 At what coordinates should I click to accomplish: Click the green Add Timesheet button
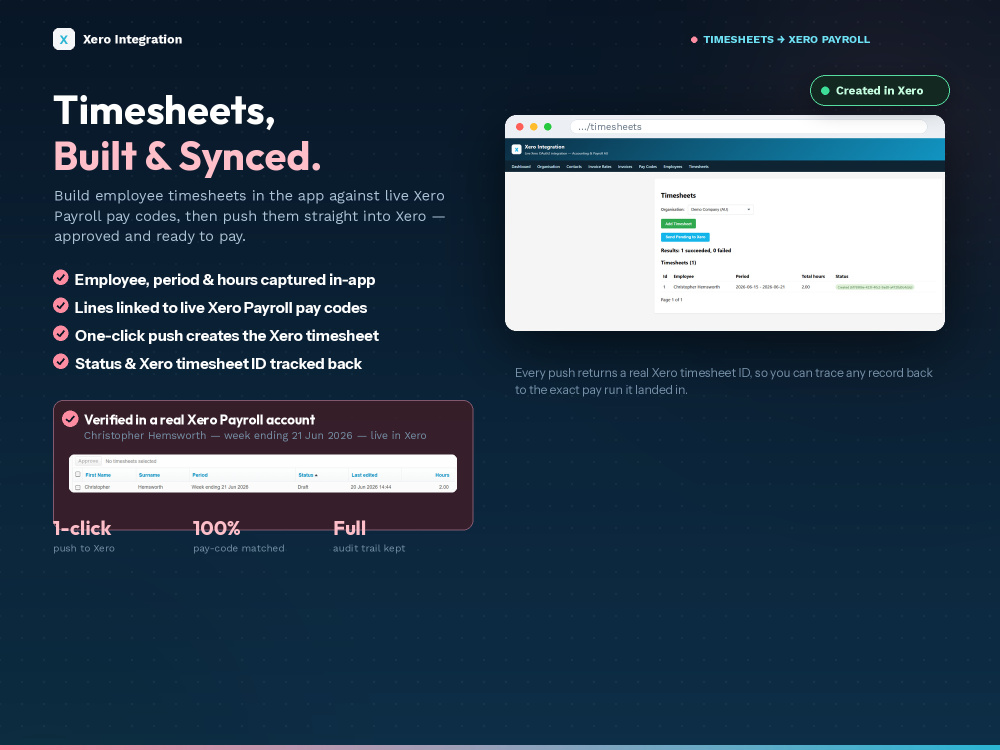pyautogui.click(x=679, y=224)
